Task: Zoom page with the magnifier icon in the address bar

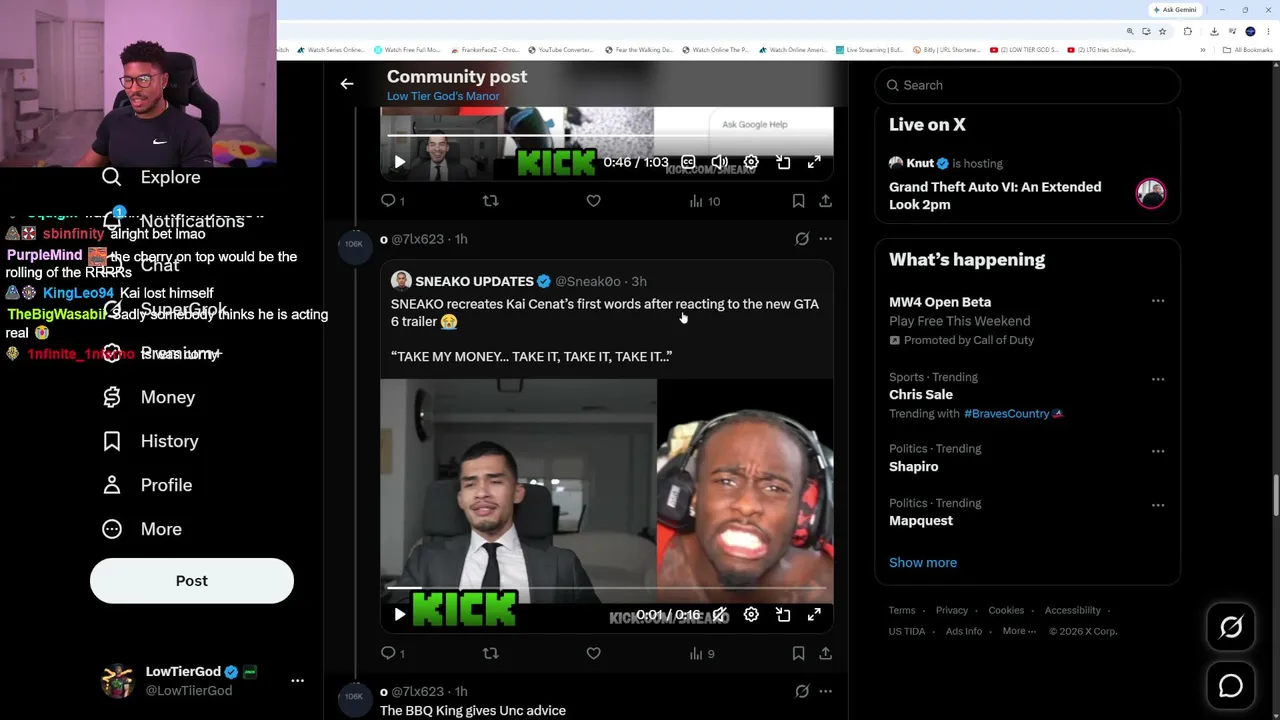Action: click(1130, 31)
